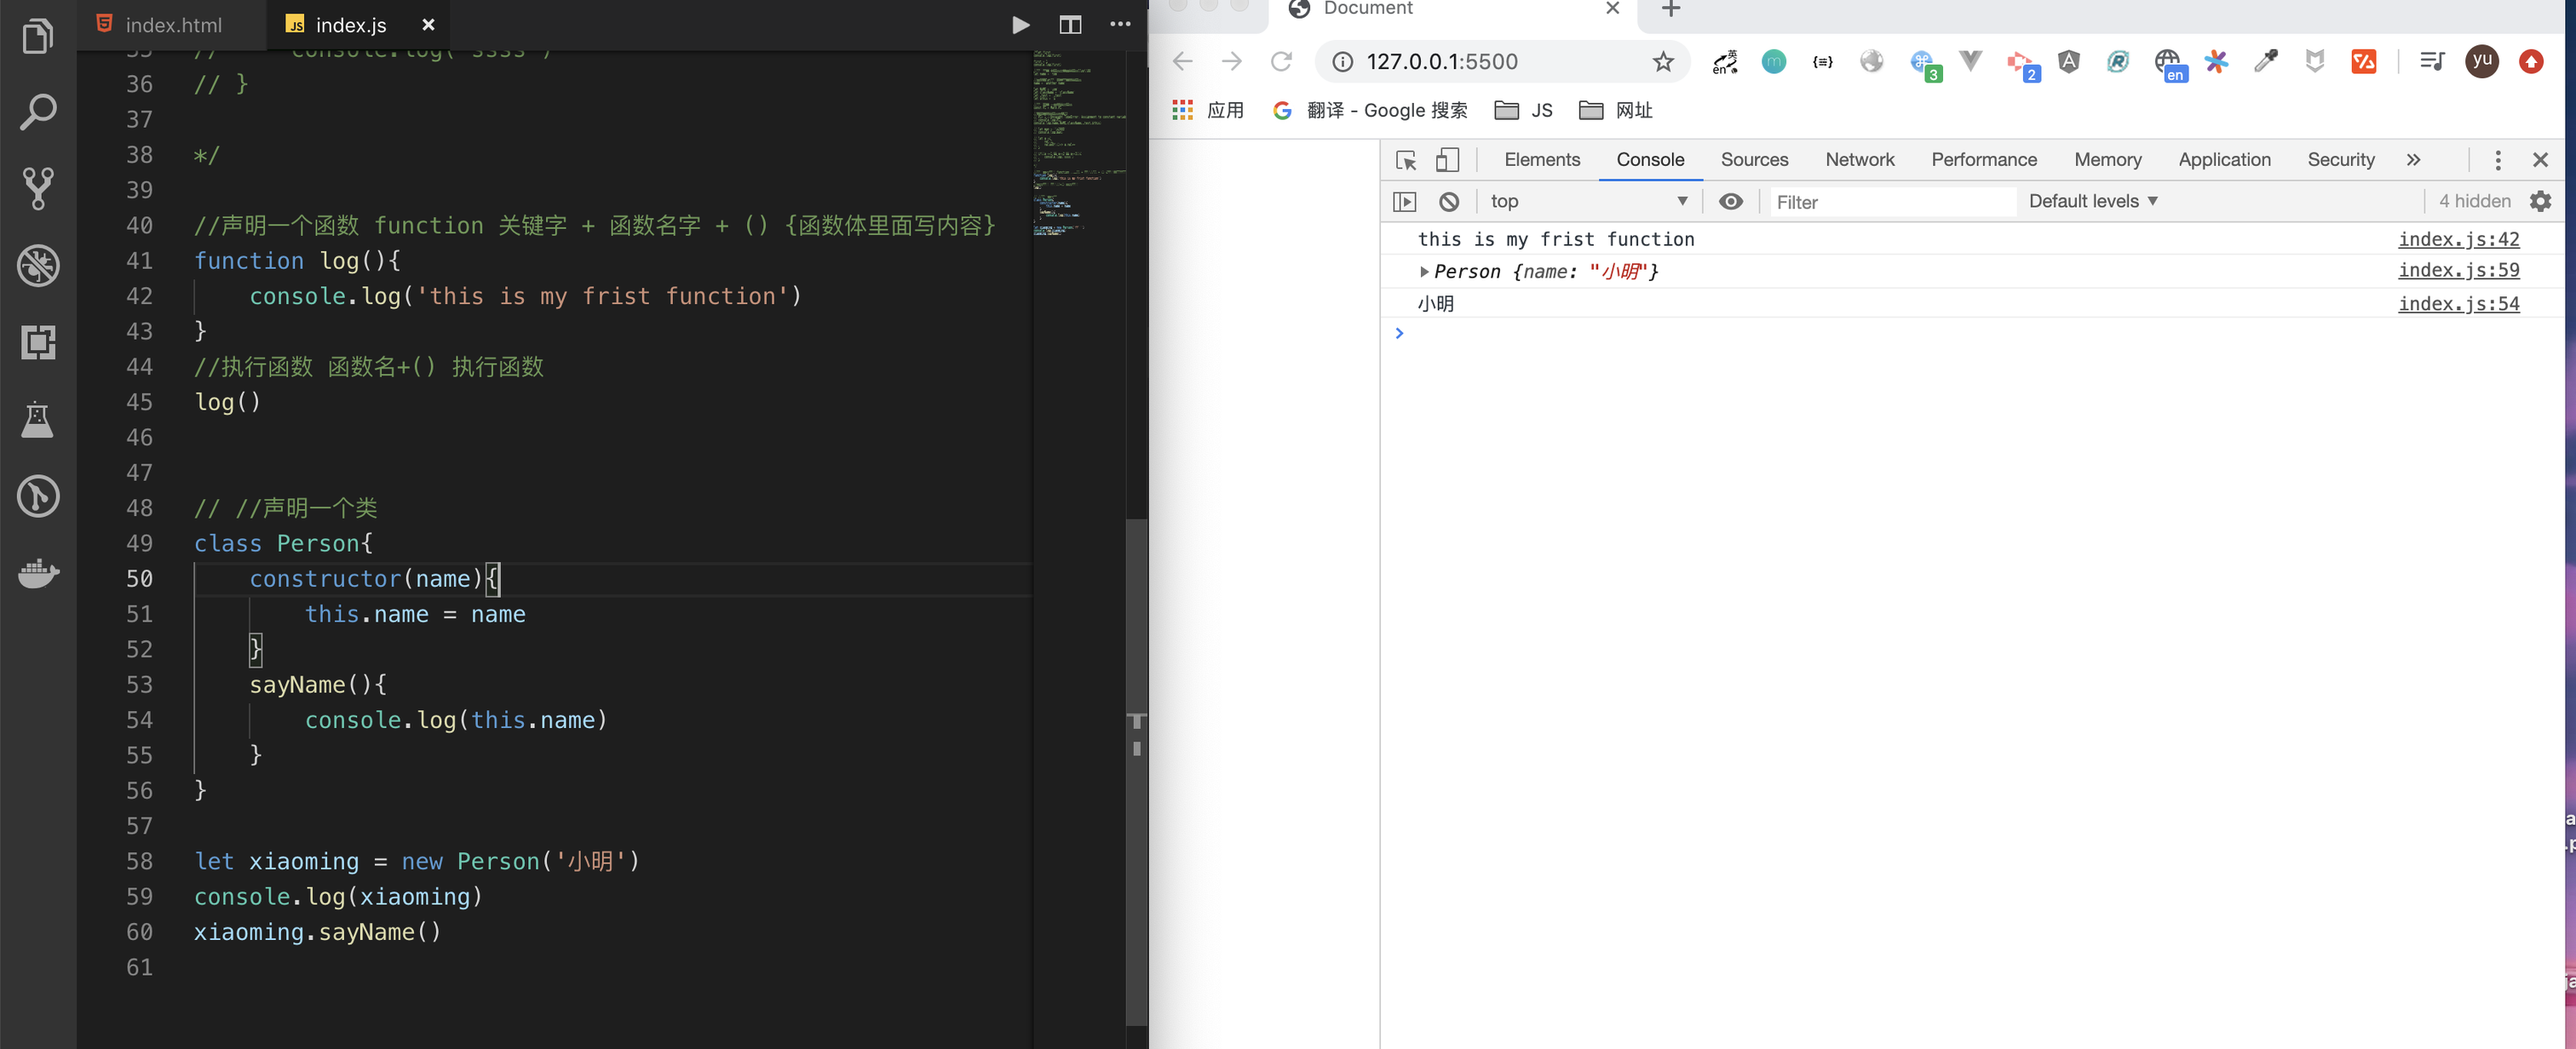
Task: Switch to the Network tab
Action: pos(1858,160)
